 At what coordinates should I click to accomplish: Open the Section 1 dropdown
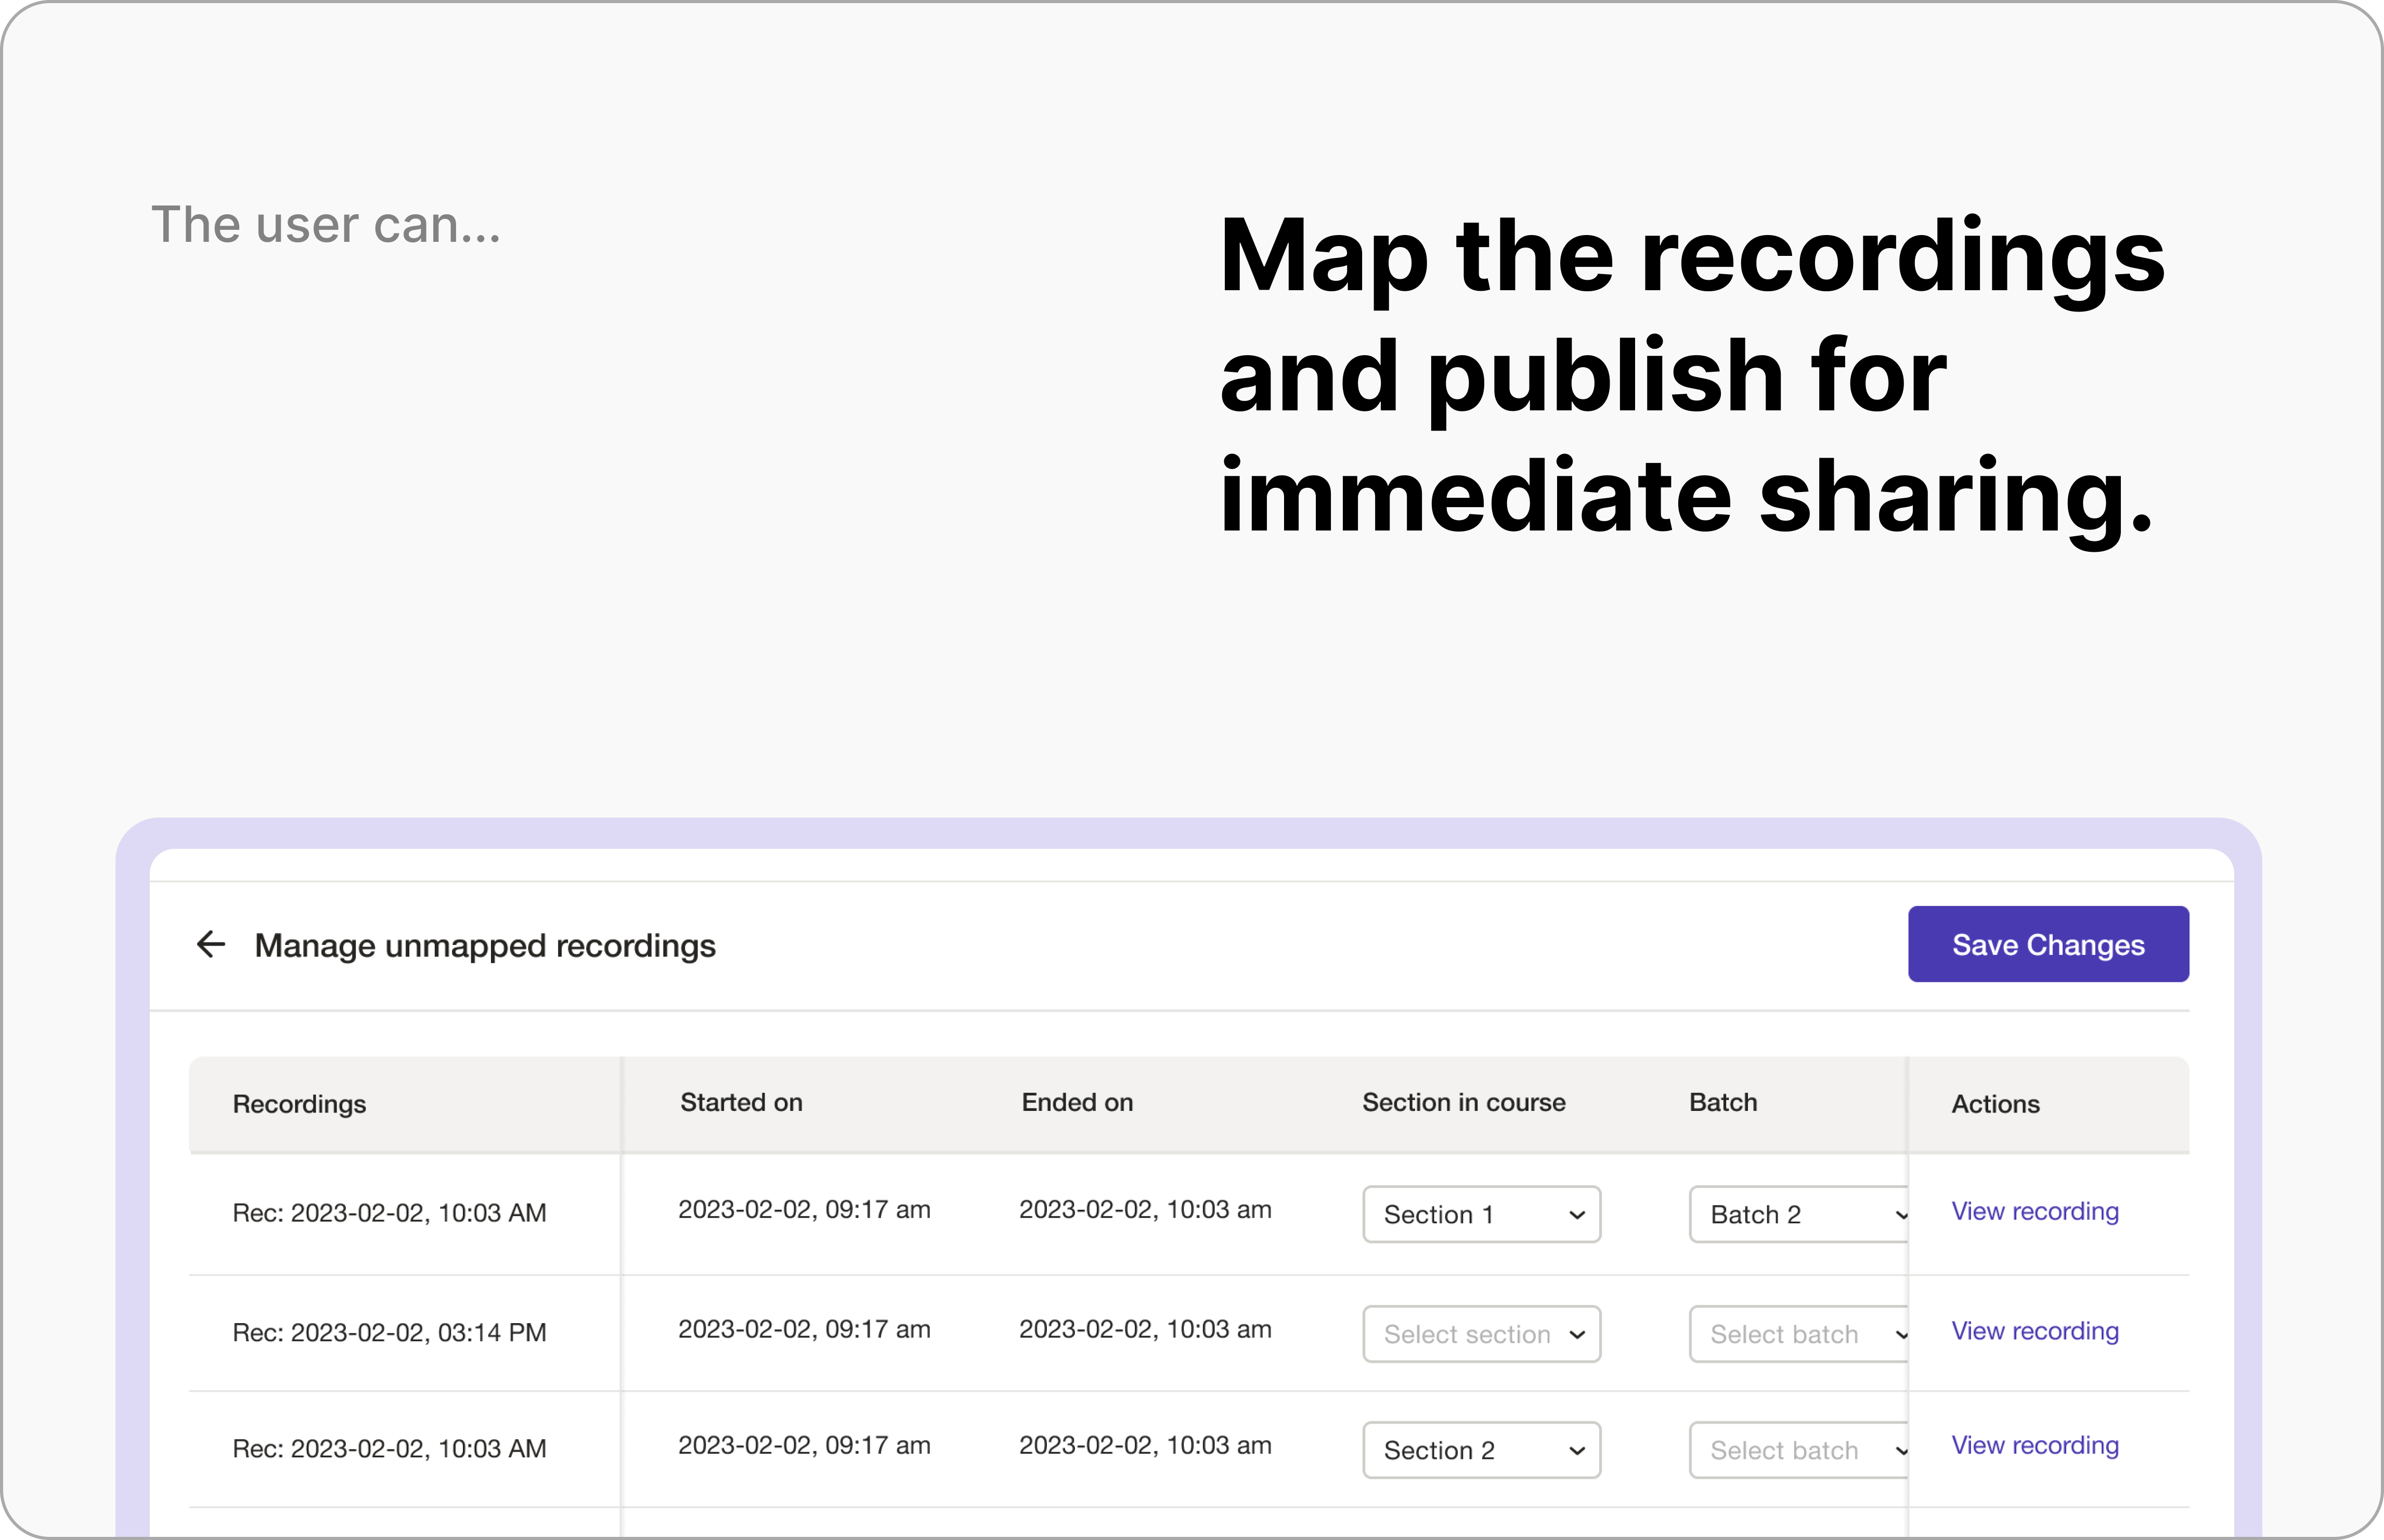1481,1214
